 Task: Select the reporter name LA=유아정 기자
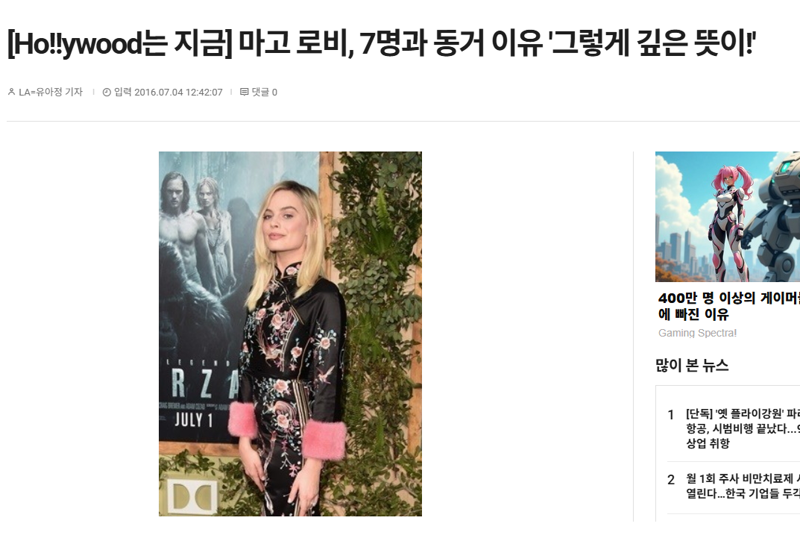[51, 92]
